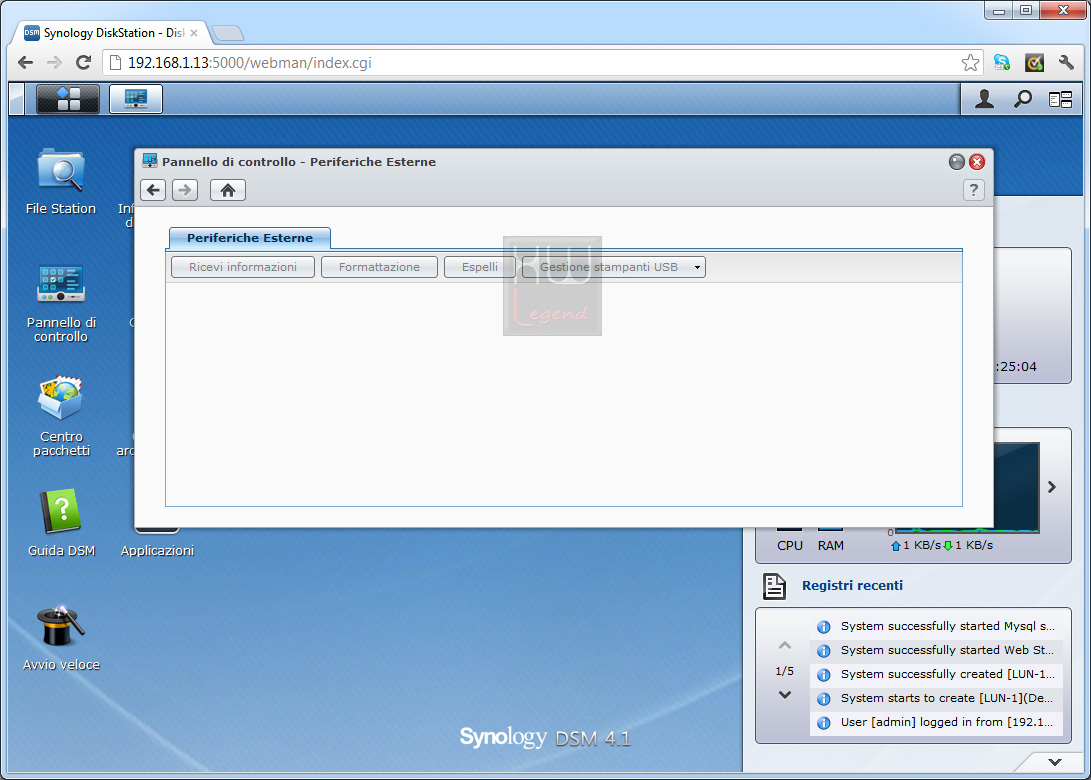This screenshot has width=1091, height=780.
Task: Select log 'System successfully started Mysql s...'
Action: tap(937, 626)
